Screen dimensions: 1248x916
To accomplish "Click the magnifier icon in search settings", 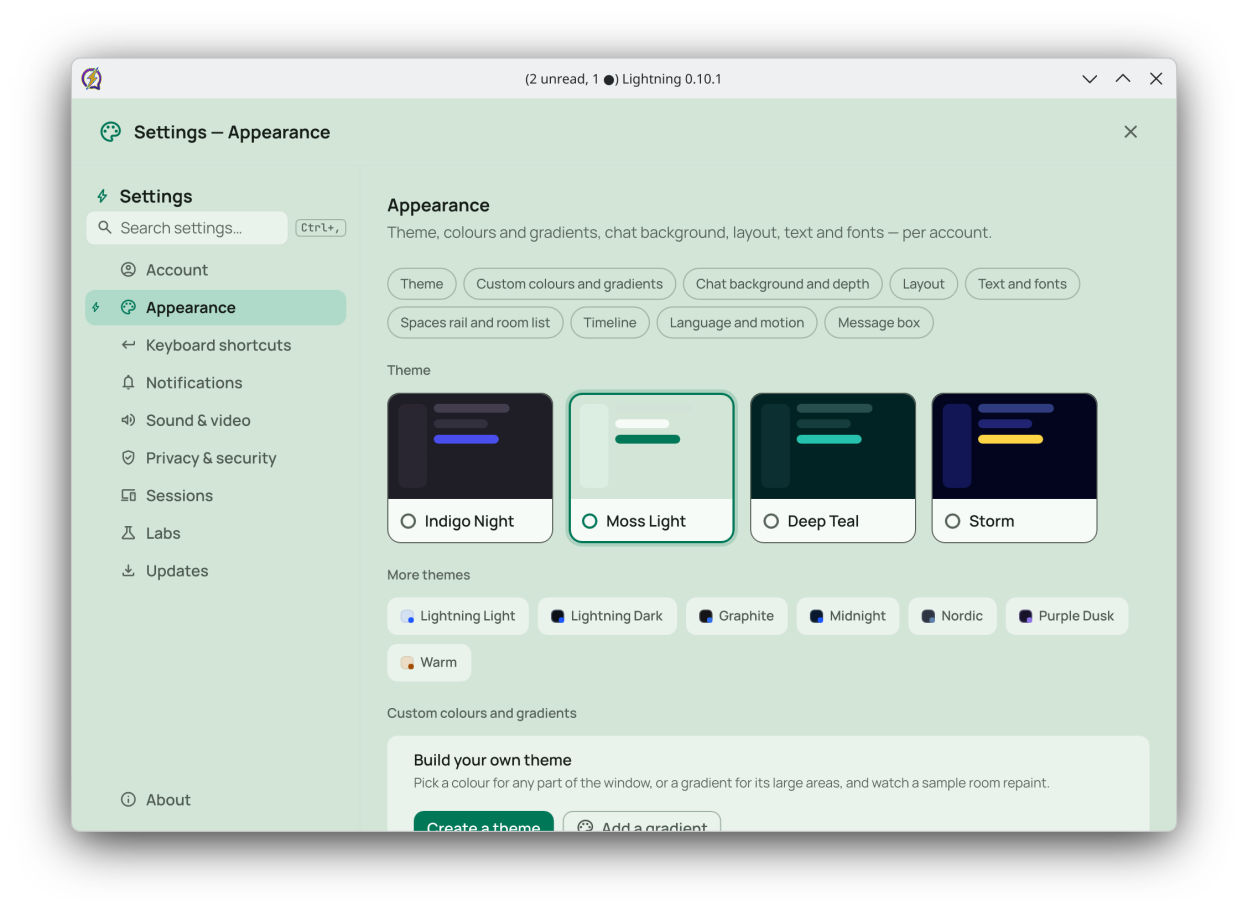I will point(105,228).
